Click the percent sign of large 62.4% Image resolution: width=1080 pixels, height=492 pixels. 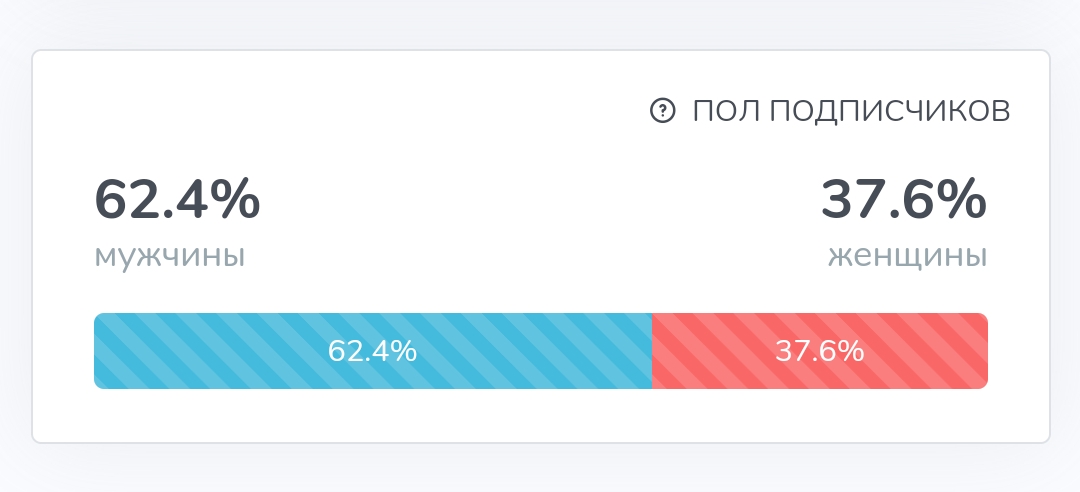pyautogui.click(x=238, y=200)
